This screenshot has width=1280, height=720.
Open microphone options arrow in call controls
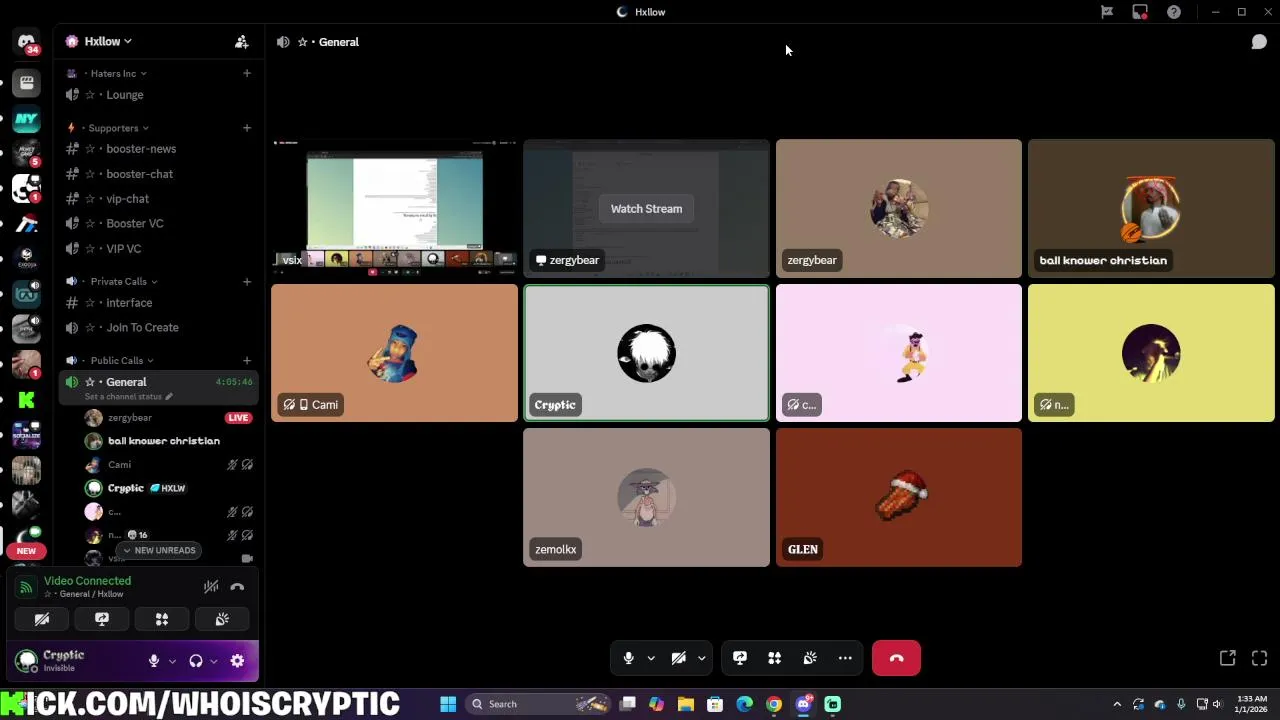pyautogui.click(x=651, y=658)
